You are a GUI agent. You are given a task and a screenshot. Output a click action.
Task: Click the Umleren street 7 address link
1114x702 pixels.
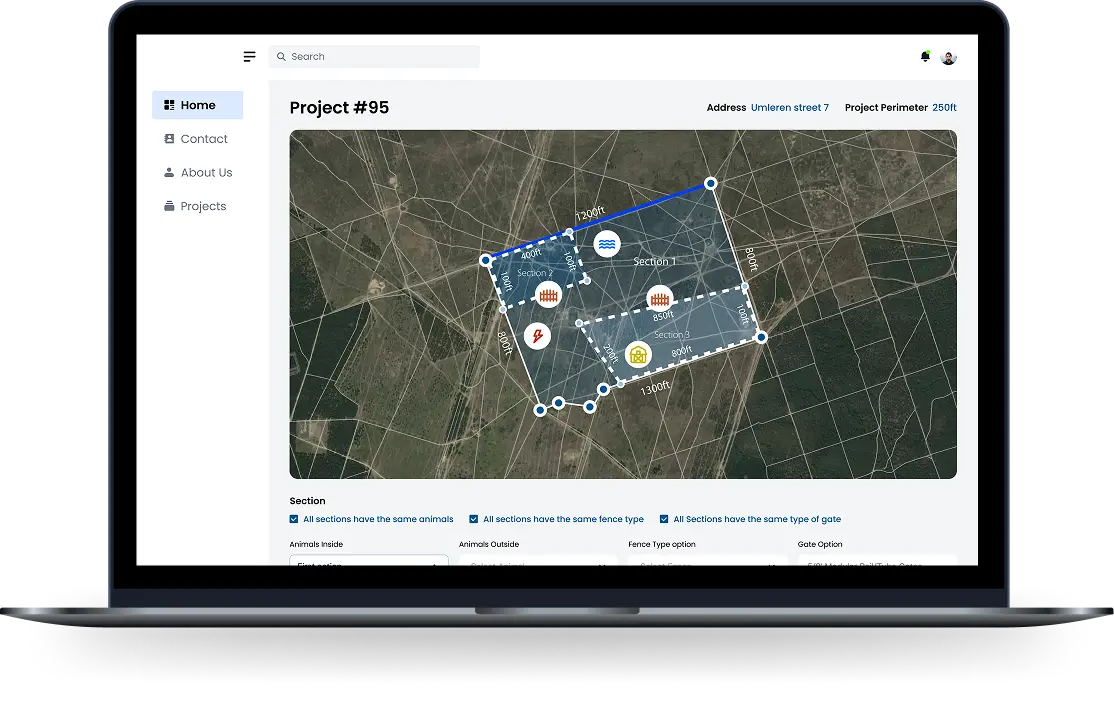click(x=790, y=108)
